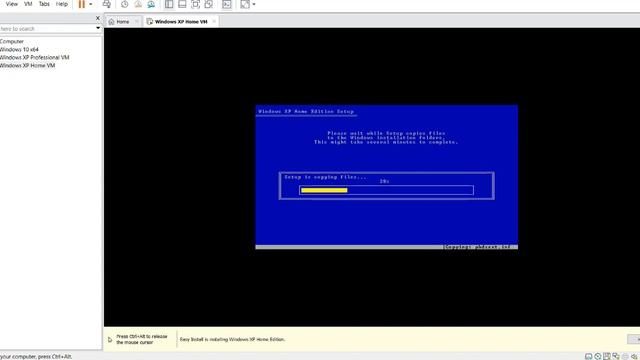Click the stretch guest display icon
Image resolution: width=640 pixels, height=360 pixels.
245,4
